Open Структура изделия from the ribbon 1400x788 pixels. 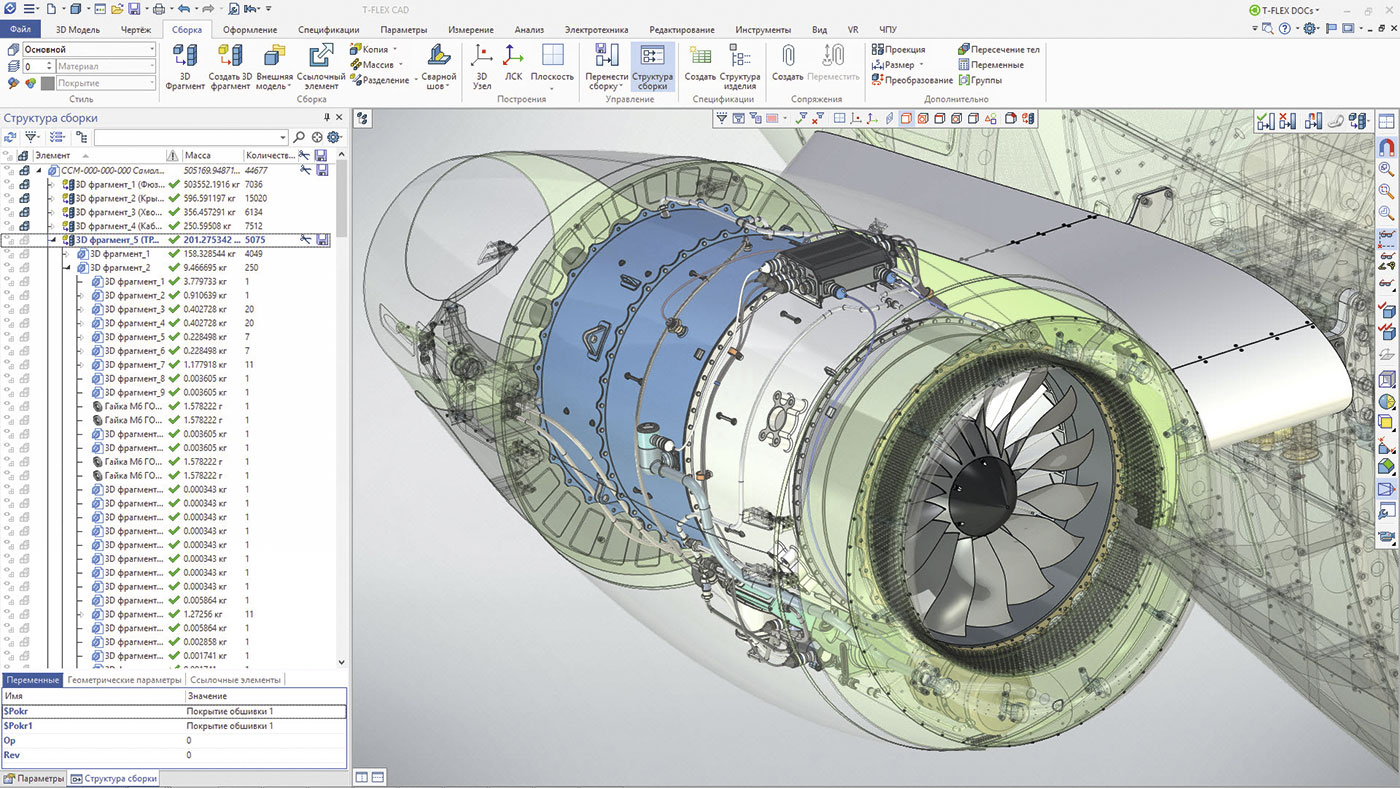739,67
